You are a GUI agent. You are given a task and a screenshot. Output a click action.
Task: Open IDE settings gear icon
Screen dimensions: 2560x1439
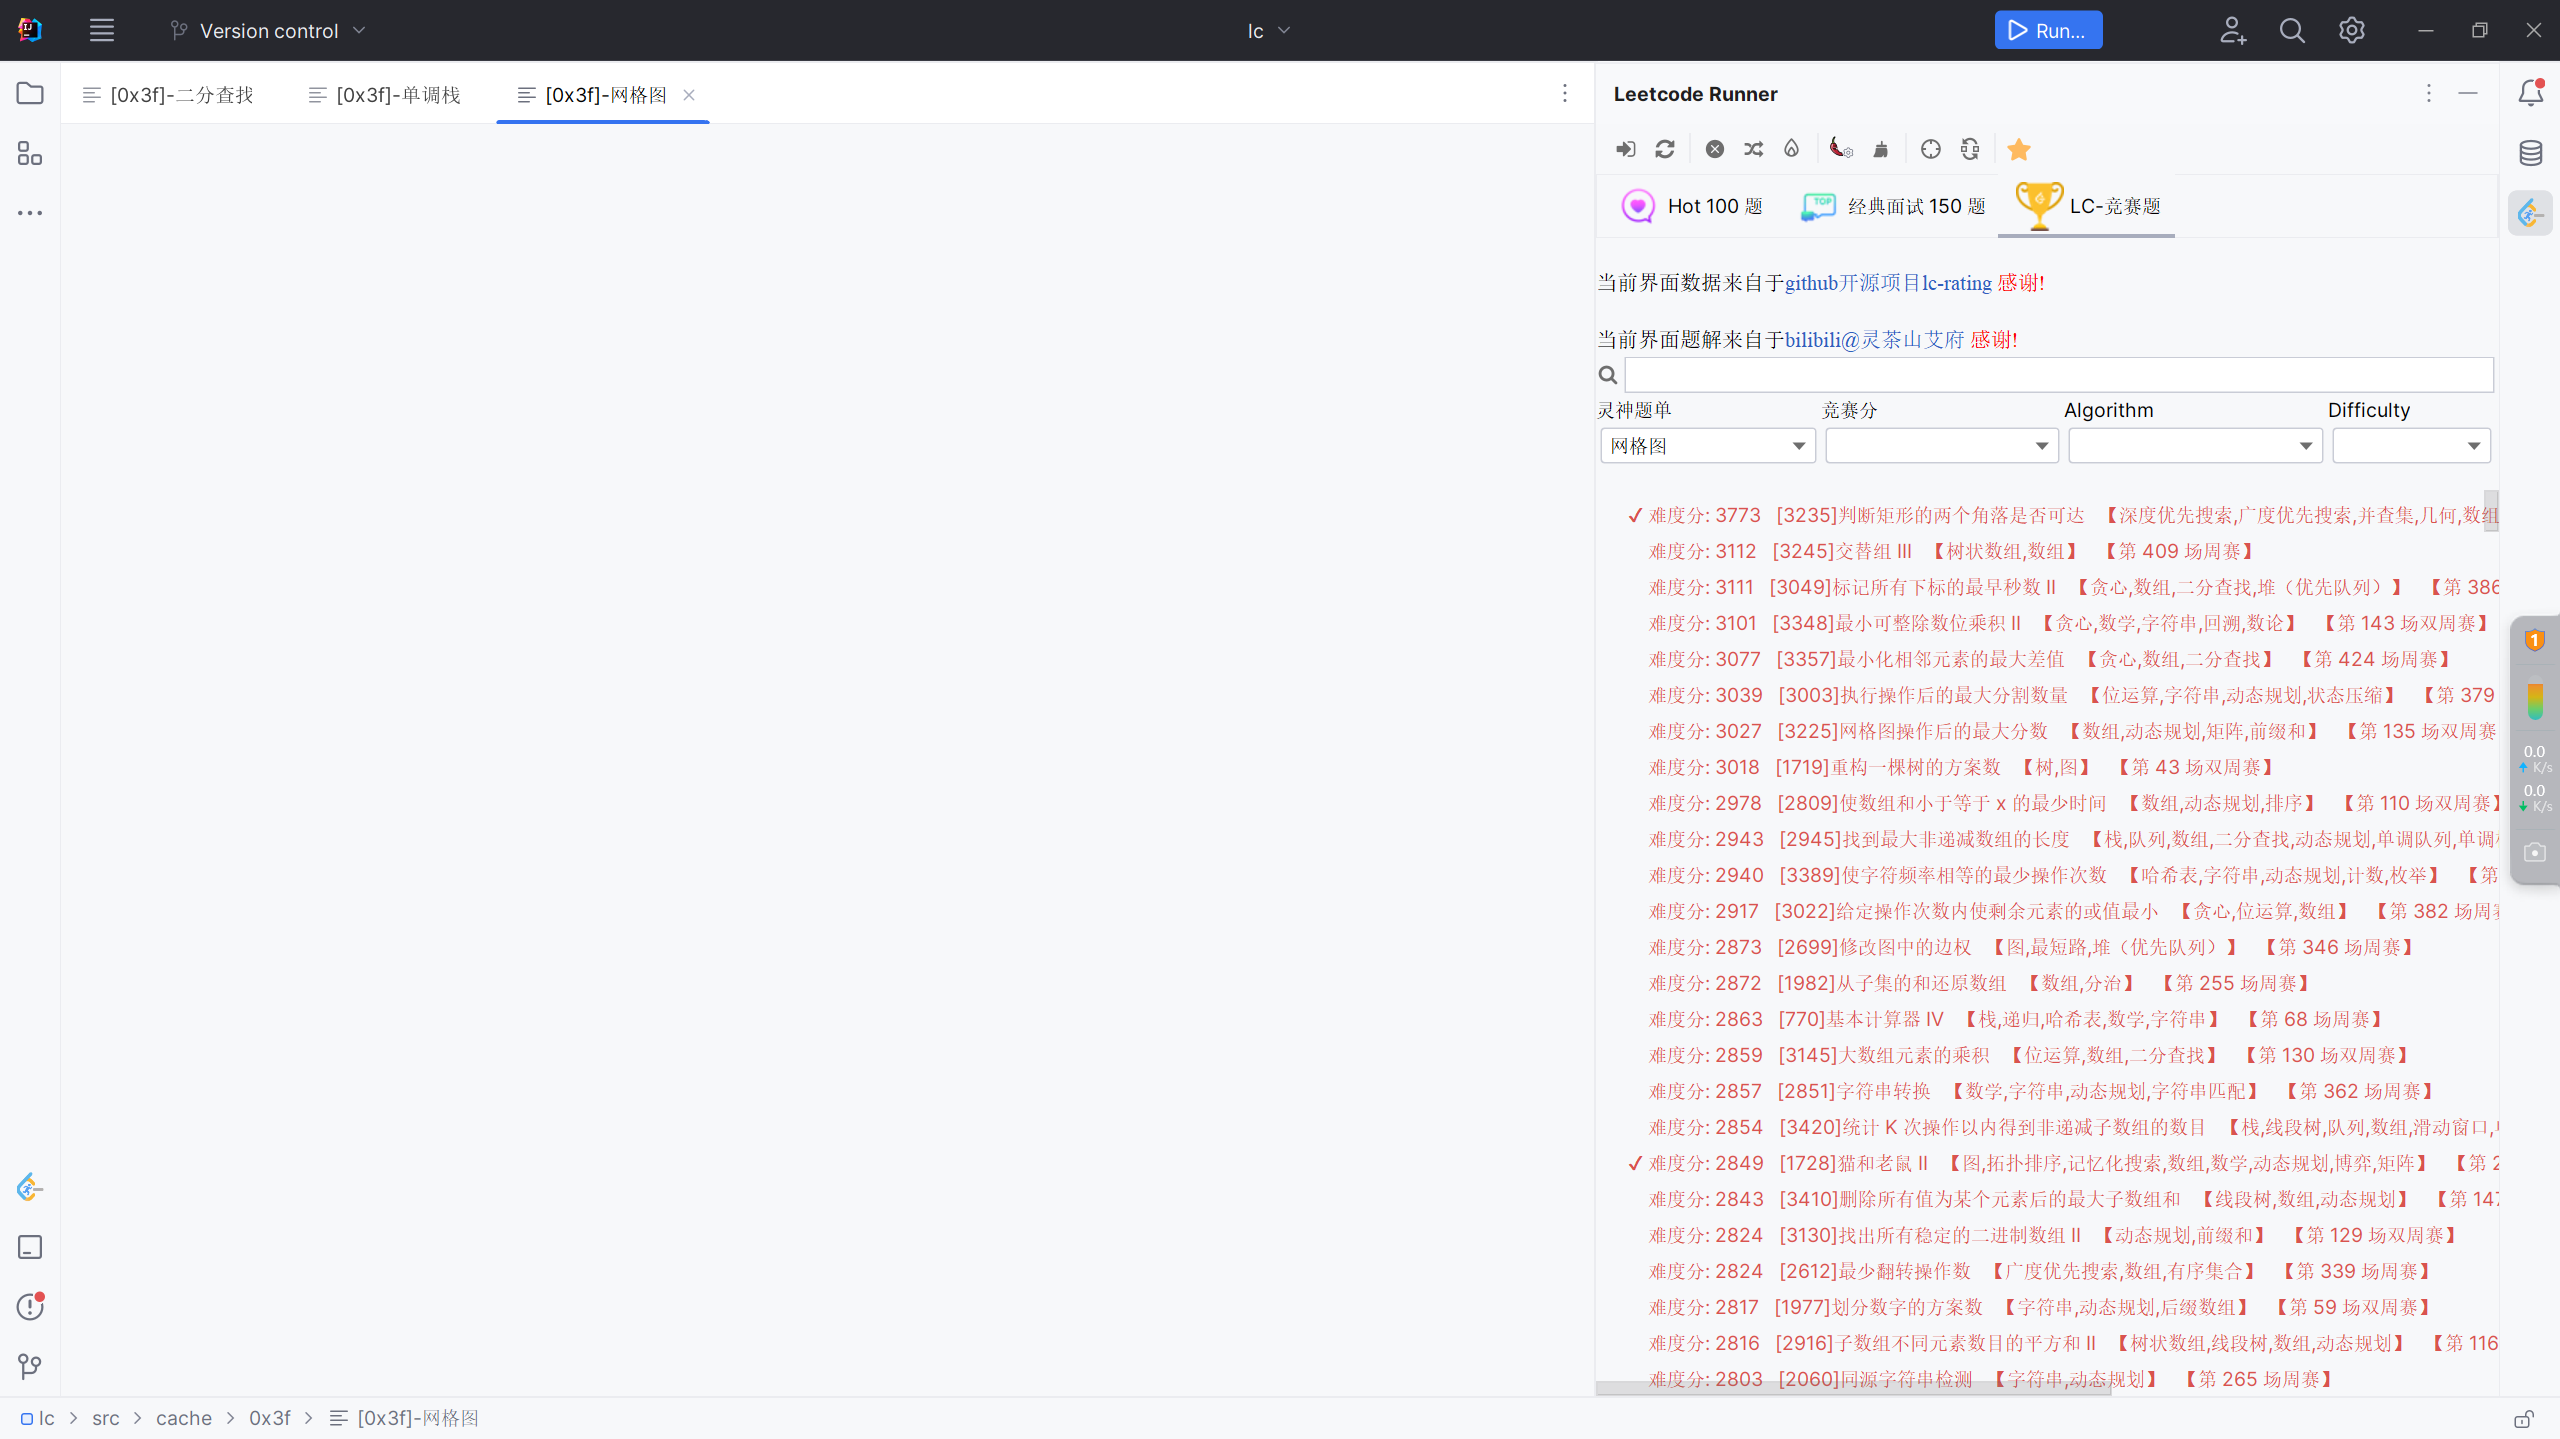click(2352, 30)
